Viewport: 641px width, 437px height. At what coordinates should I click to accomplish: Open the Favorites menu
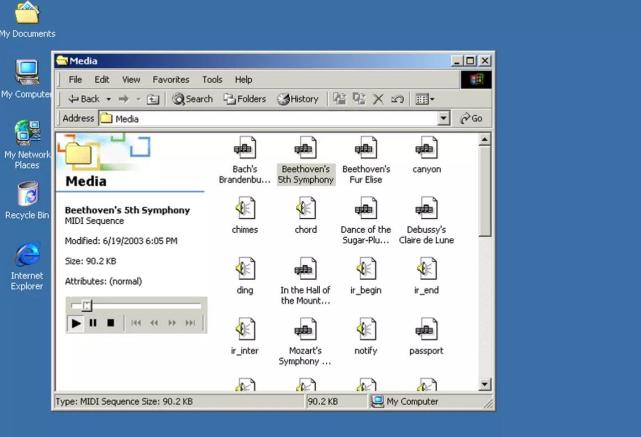171,80
